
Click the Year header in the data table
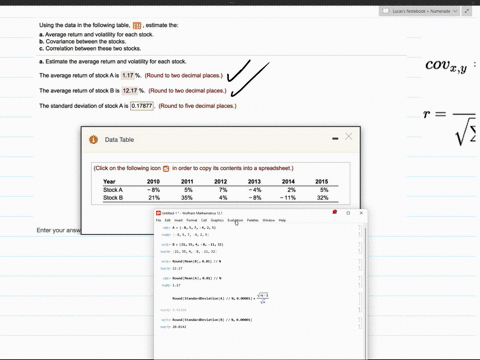click(109, 182)
